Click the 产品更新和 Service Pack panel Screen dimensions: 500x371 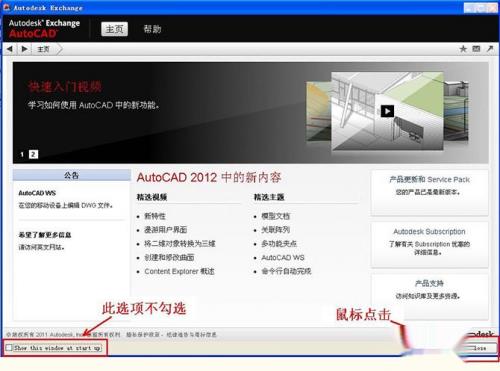tap(429, 193)
